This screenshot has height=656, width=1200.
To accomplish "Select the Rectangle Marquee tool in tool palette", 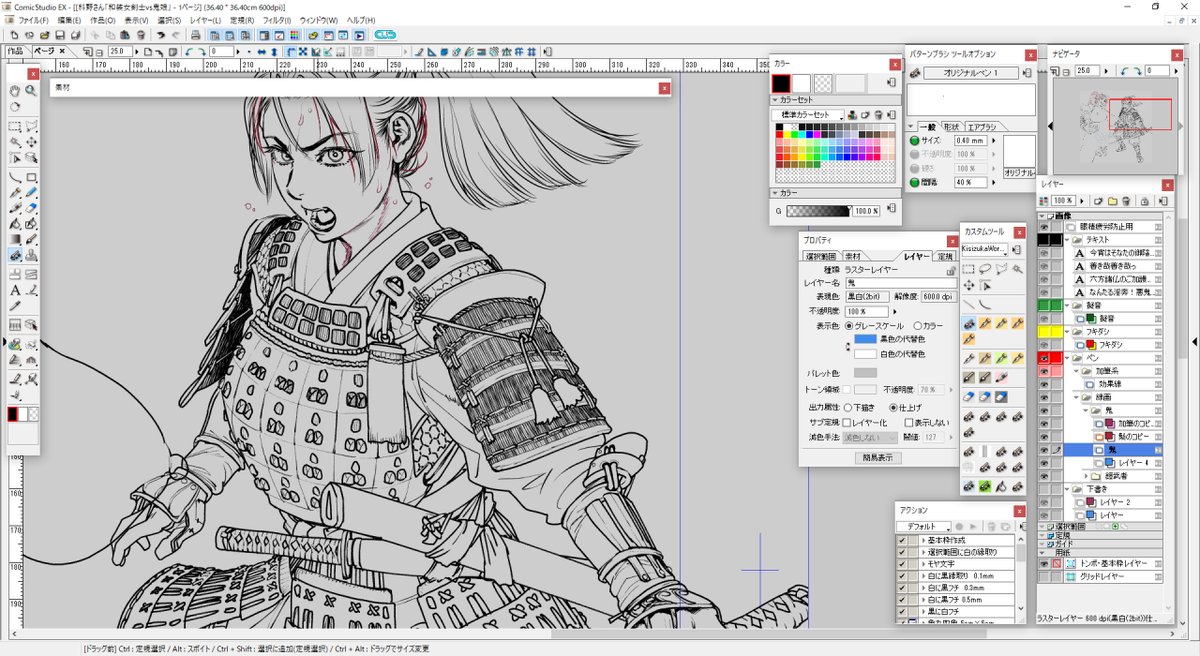I will click(14, 127).
